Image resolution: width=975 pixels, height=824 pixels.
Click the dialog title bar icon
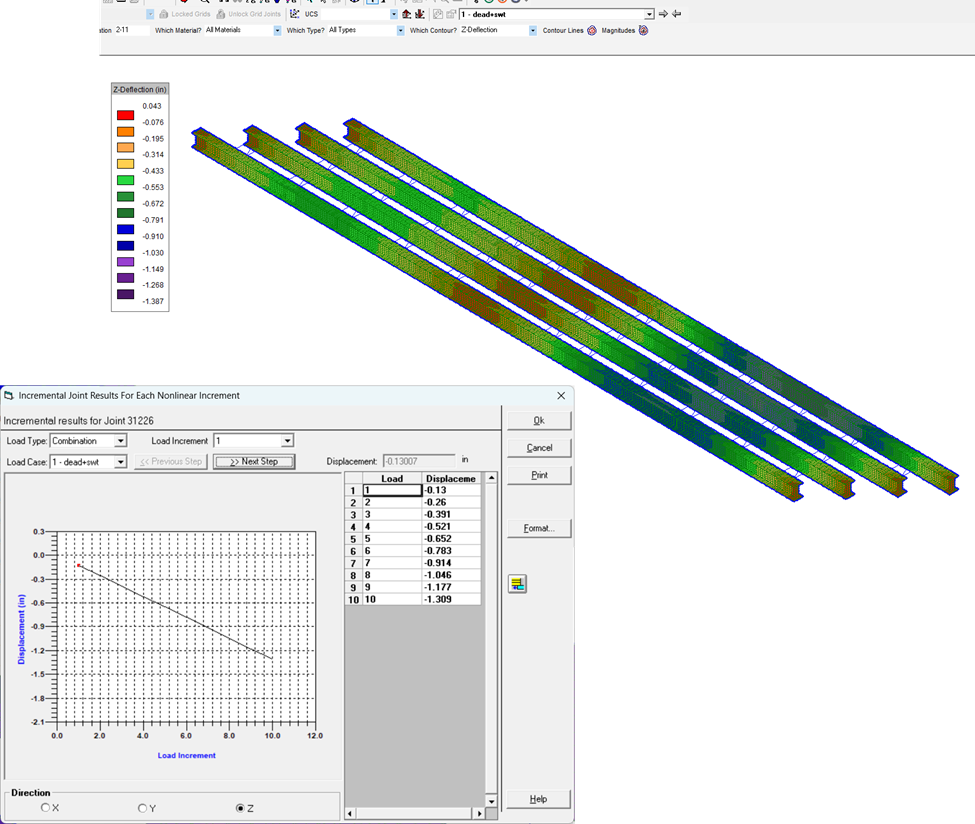(x=9, y=396)
